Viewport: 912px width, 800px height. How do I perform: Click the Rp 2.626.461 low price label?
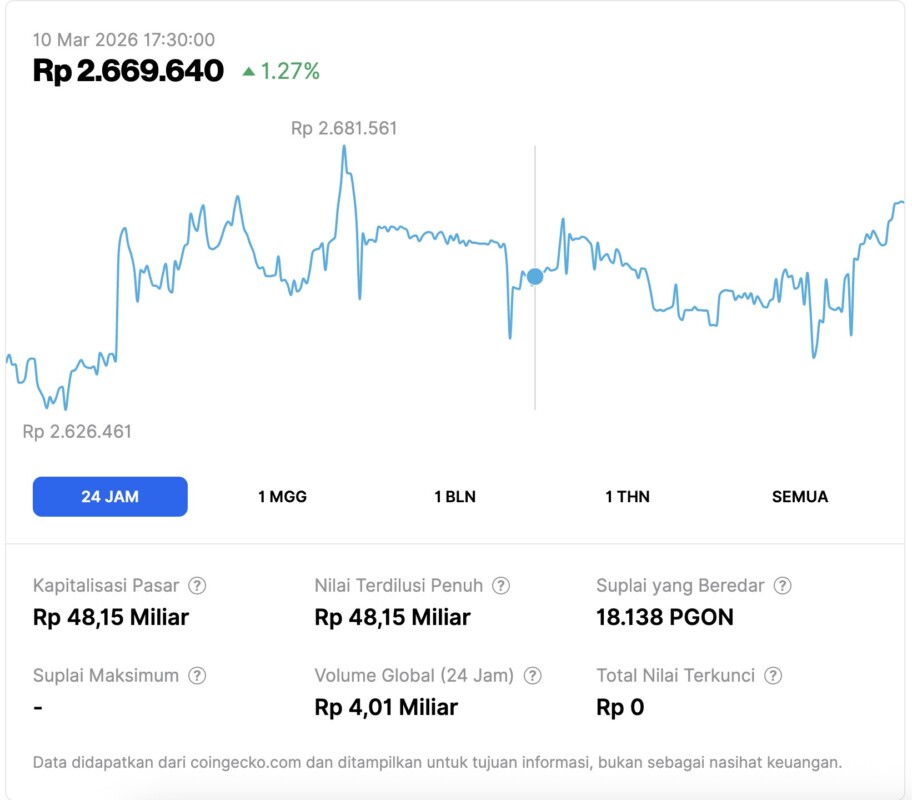pyautogui.click(x=78, y=432)
